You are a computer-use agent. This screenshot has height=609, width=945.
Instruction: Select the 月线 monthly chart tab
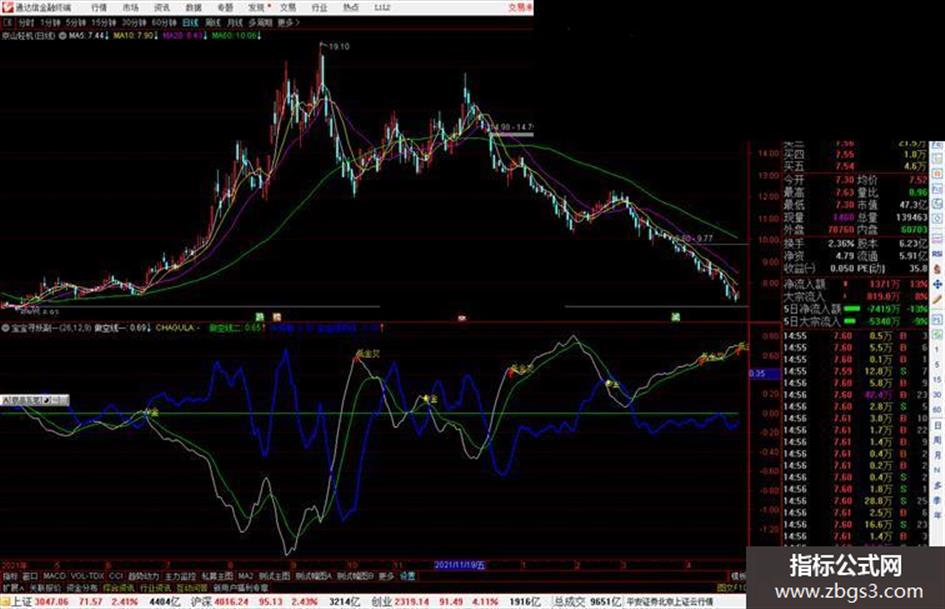[234, 22]
